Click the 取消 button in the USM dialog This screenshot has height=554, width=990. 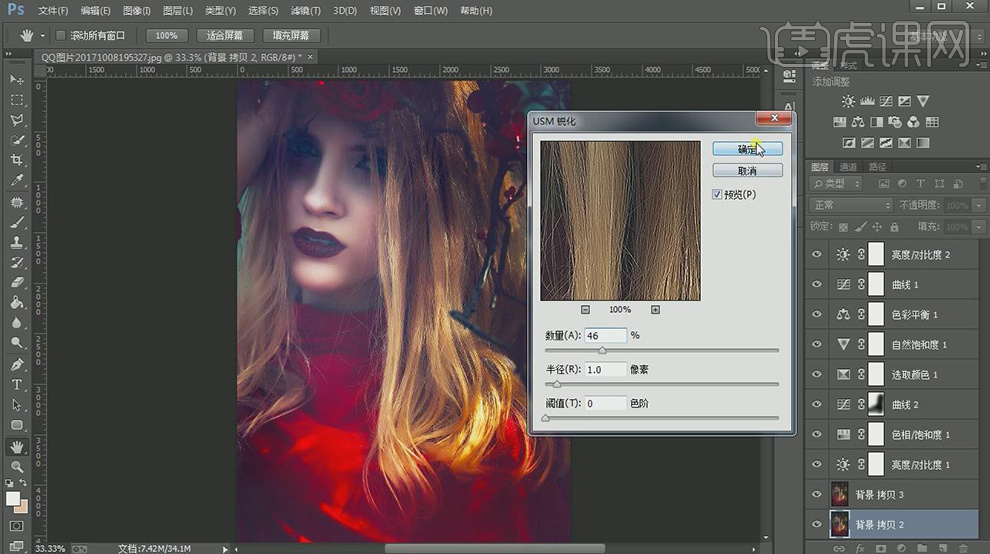747,171
